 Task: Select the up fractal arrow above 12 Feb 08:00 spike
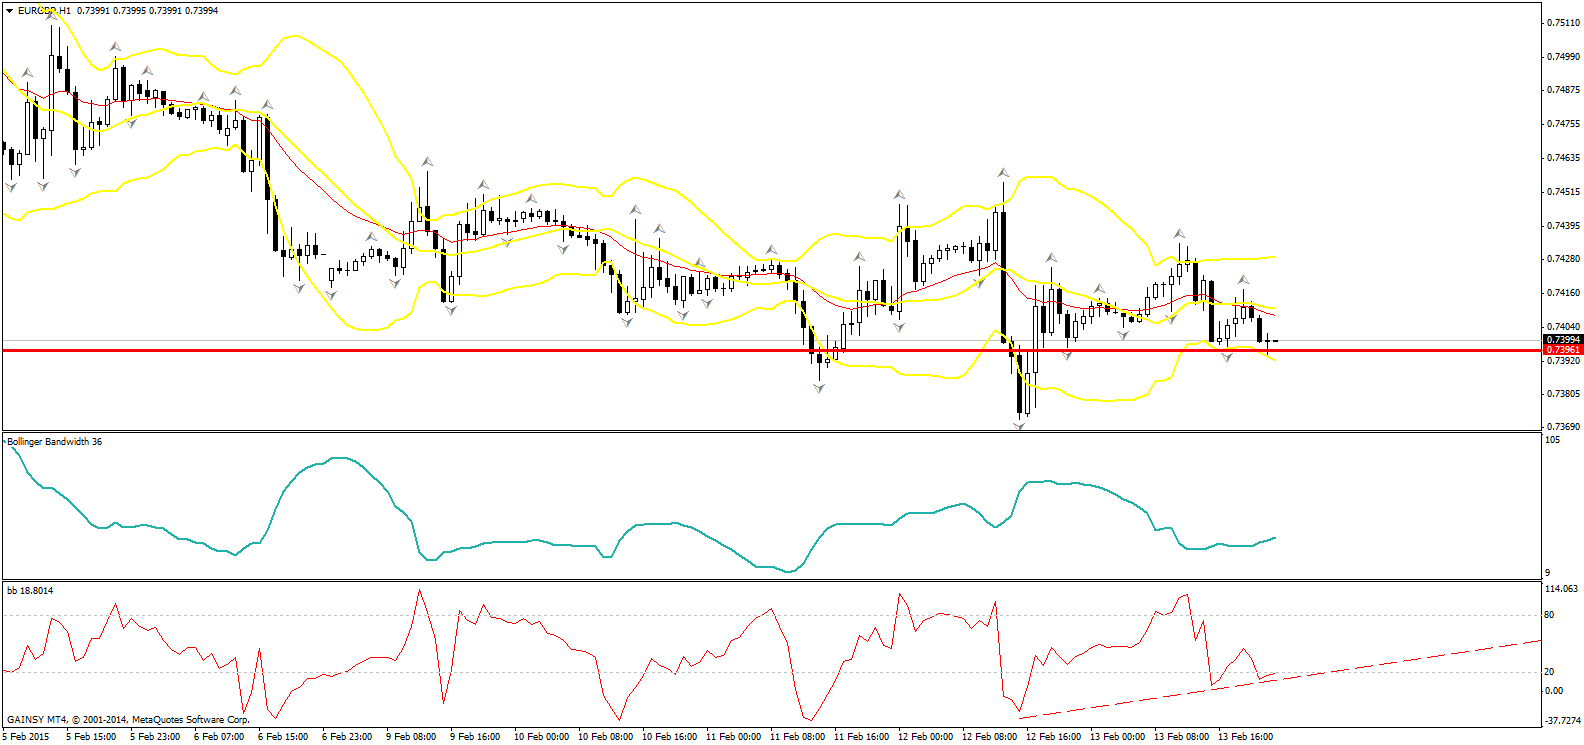point(1003,173)
